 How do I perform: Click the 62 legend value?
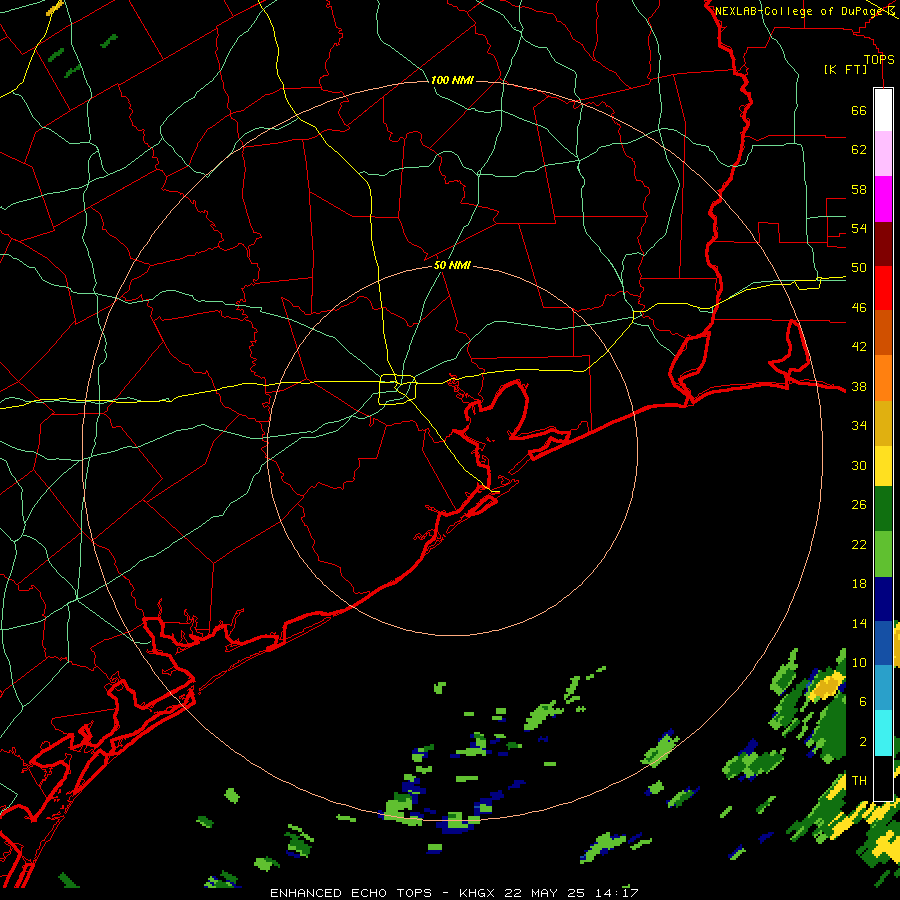click(859, 149)
